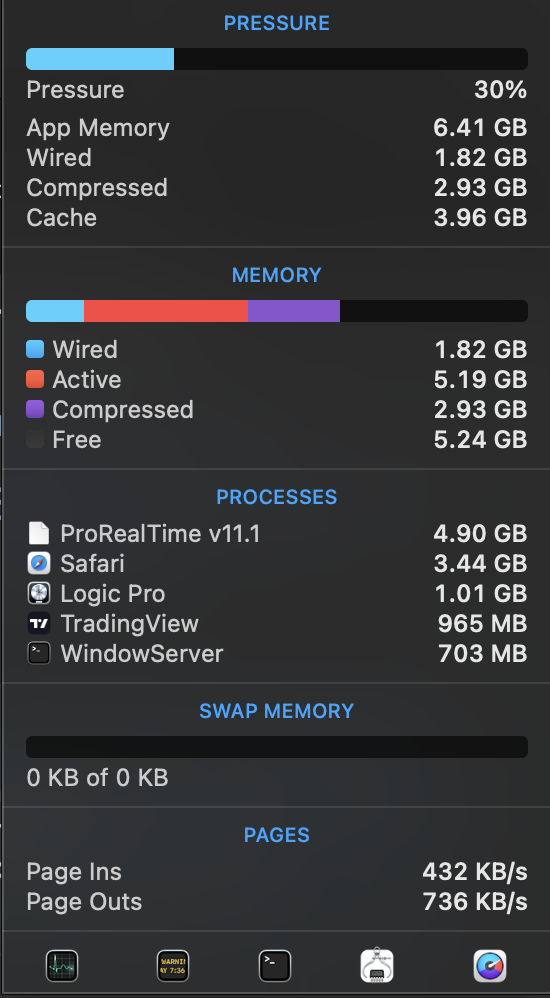Select the ProRealTime v11.1 process row
This screenshot has width=550, height=998.
pyautogui.click(x=277, y=533)
